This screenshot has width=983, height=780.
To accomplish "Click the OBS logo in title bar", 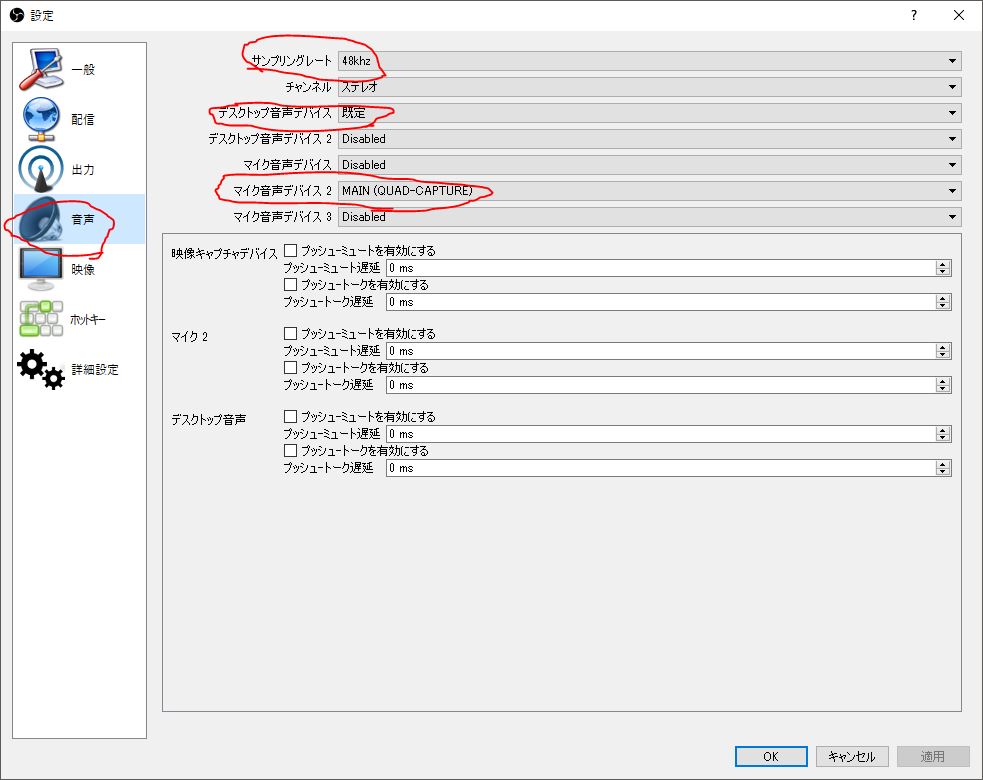I will (17, 15).
